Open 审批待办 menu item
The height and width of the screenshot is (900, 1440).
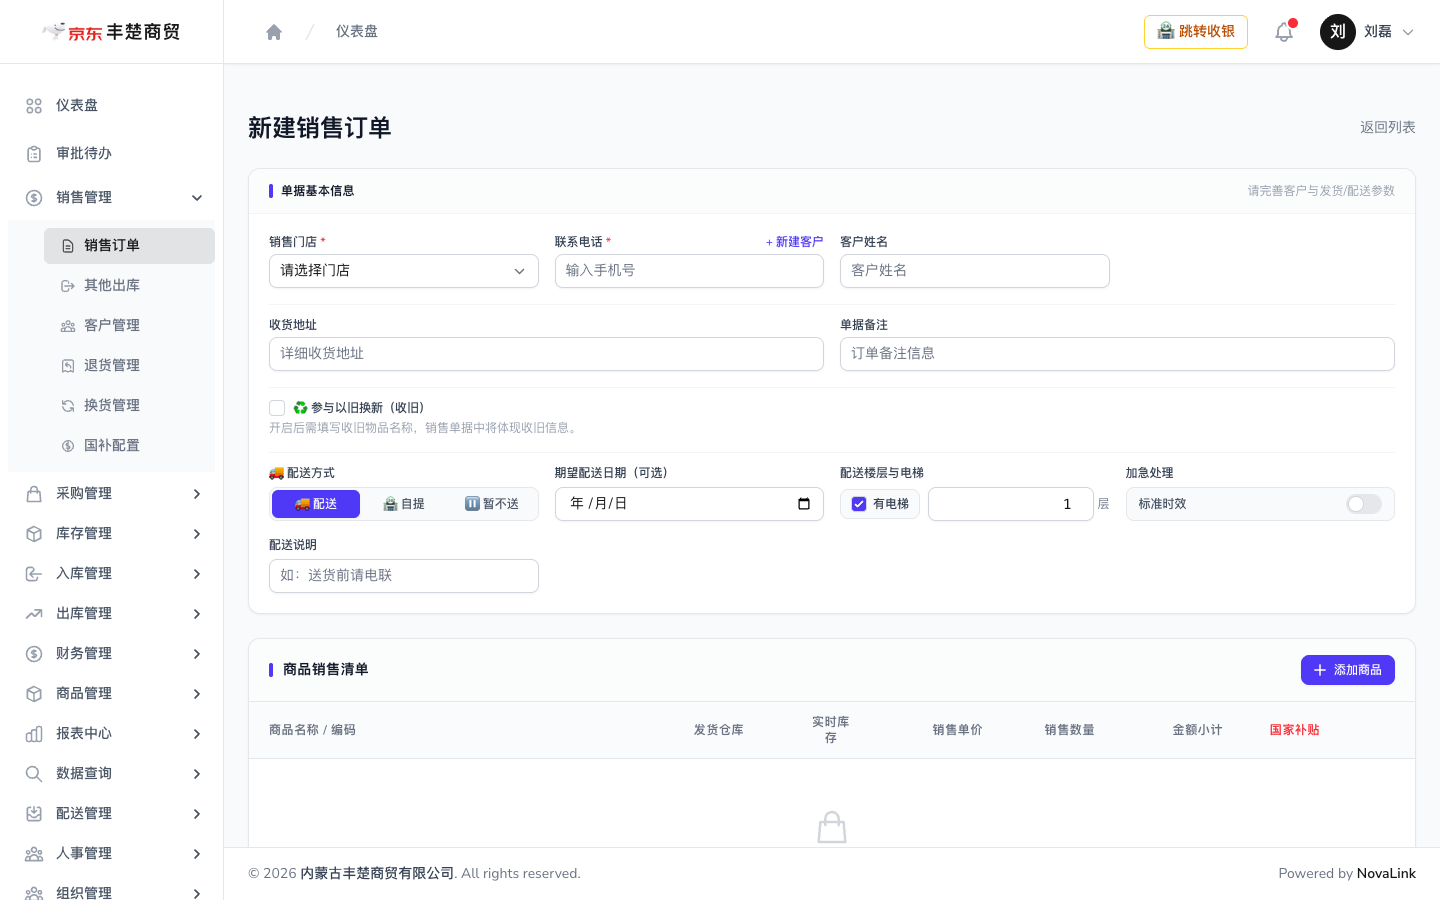point(111,154)
